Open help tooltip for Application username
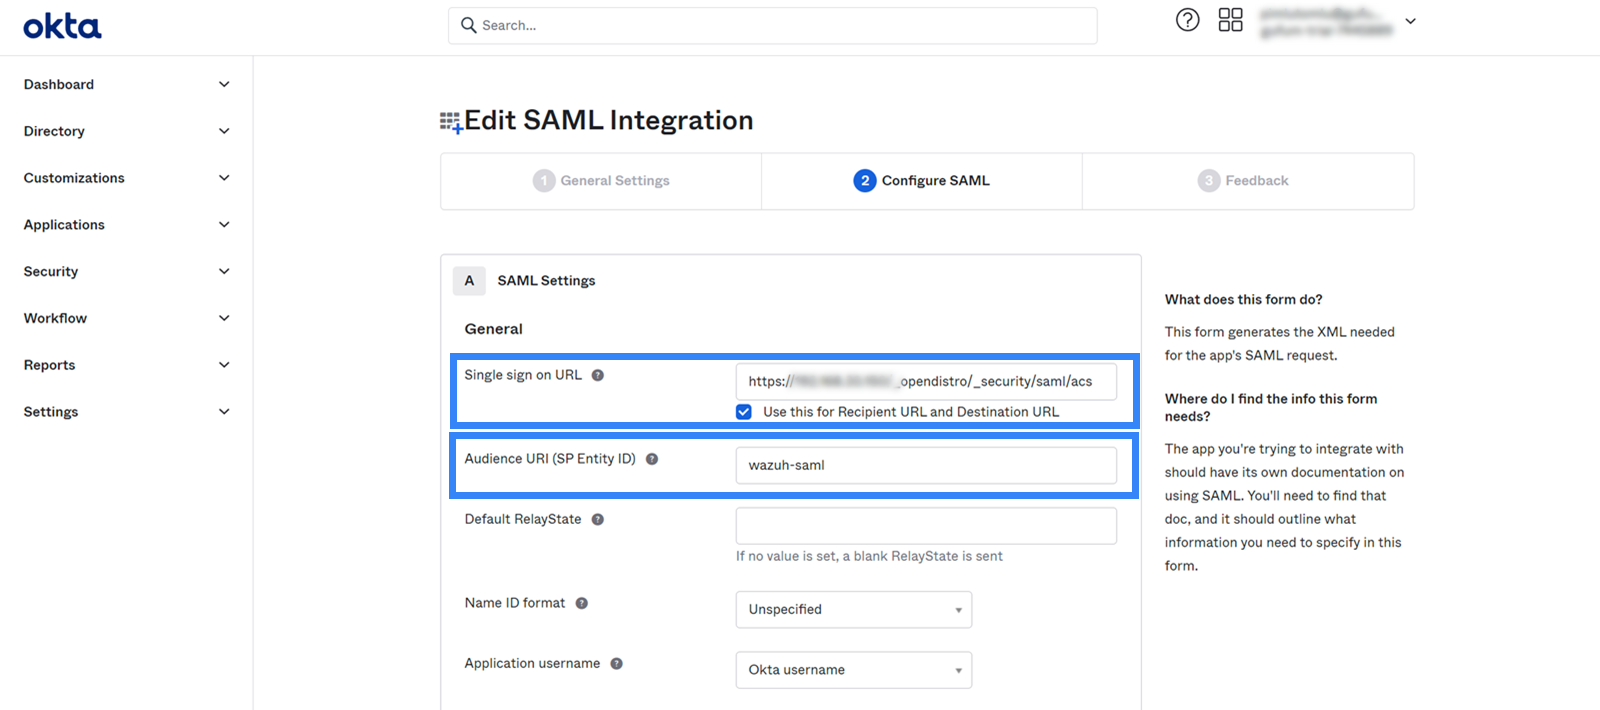The image size is (1600, 710). tap(617, 663)
